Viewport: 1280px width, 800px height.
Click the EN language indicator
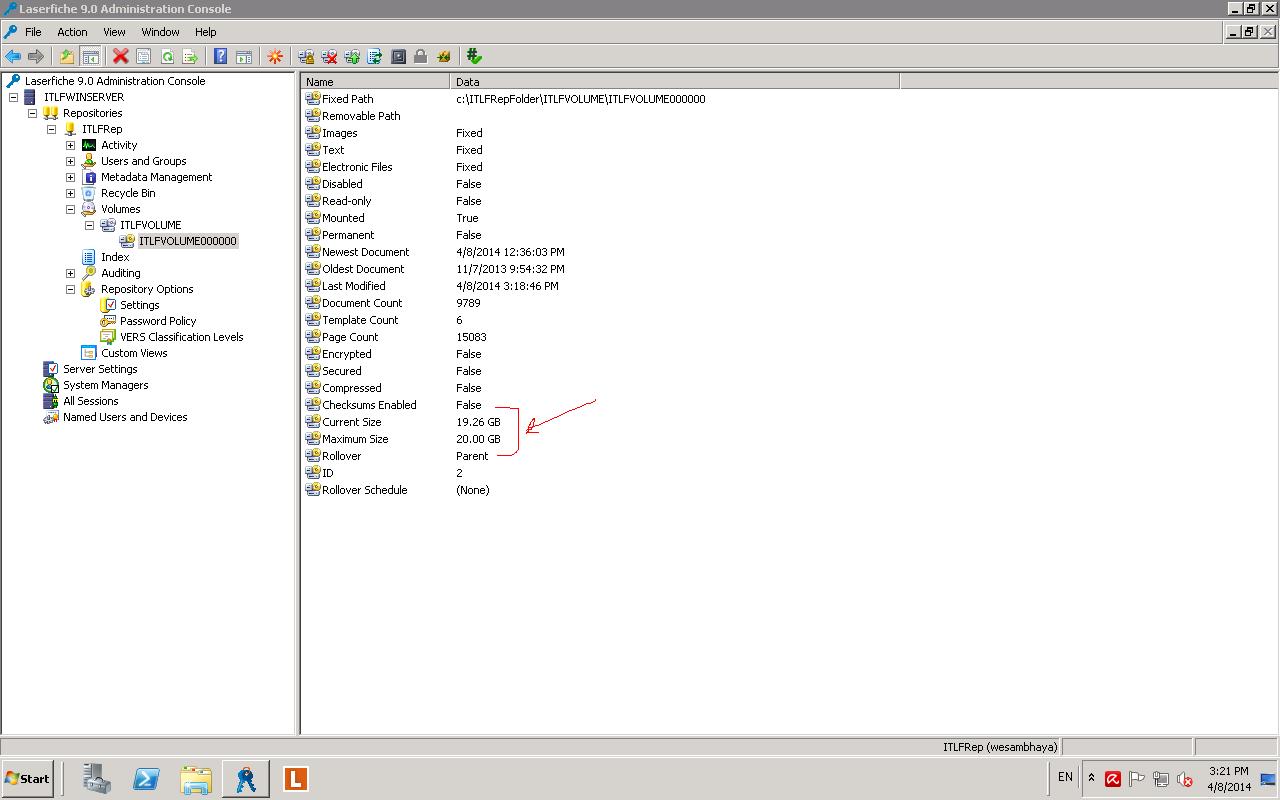tap(1065, 777)
